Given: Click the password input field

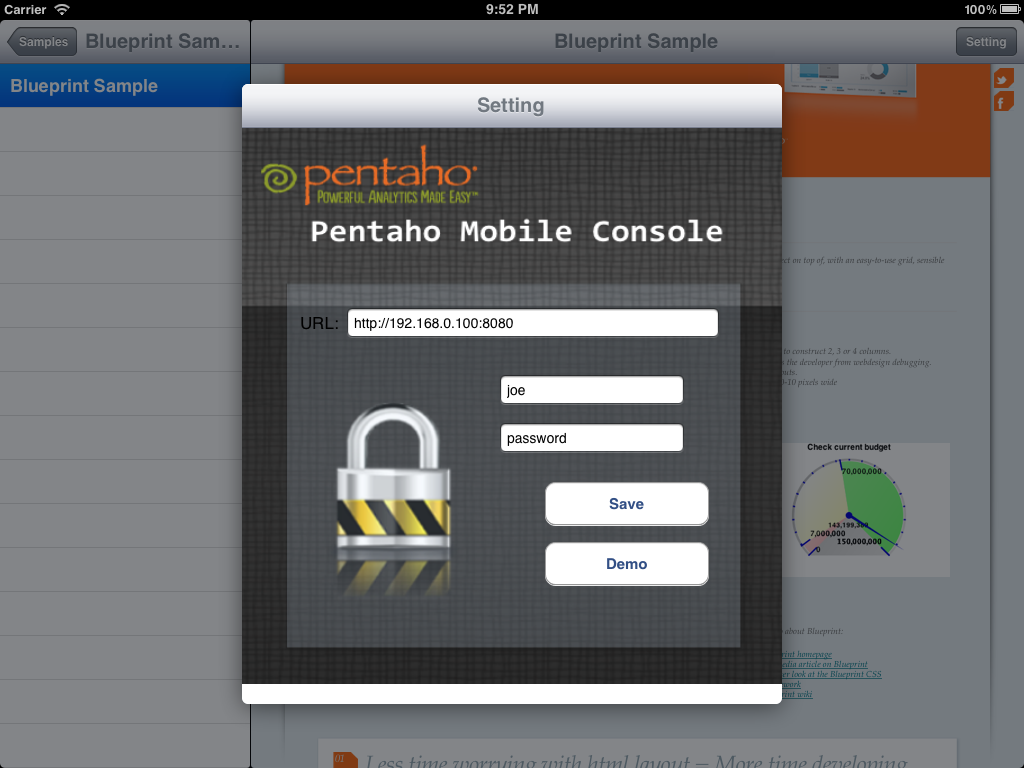Looking at the screenshot, I should 592,438.
